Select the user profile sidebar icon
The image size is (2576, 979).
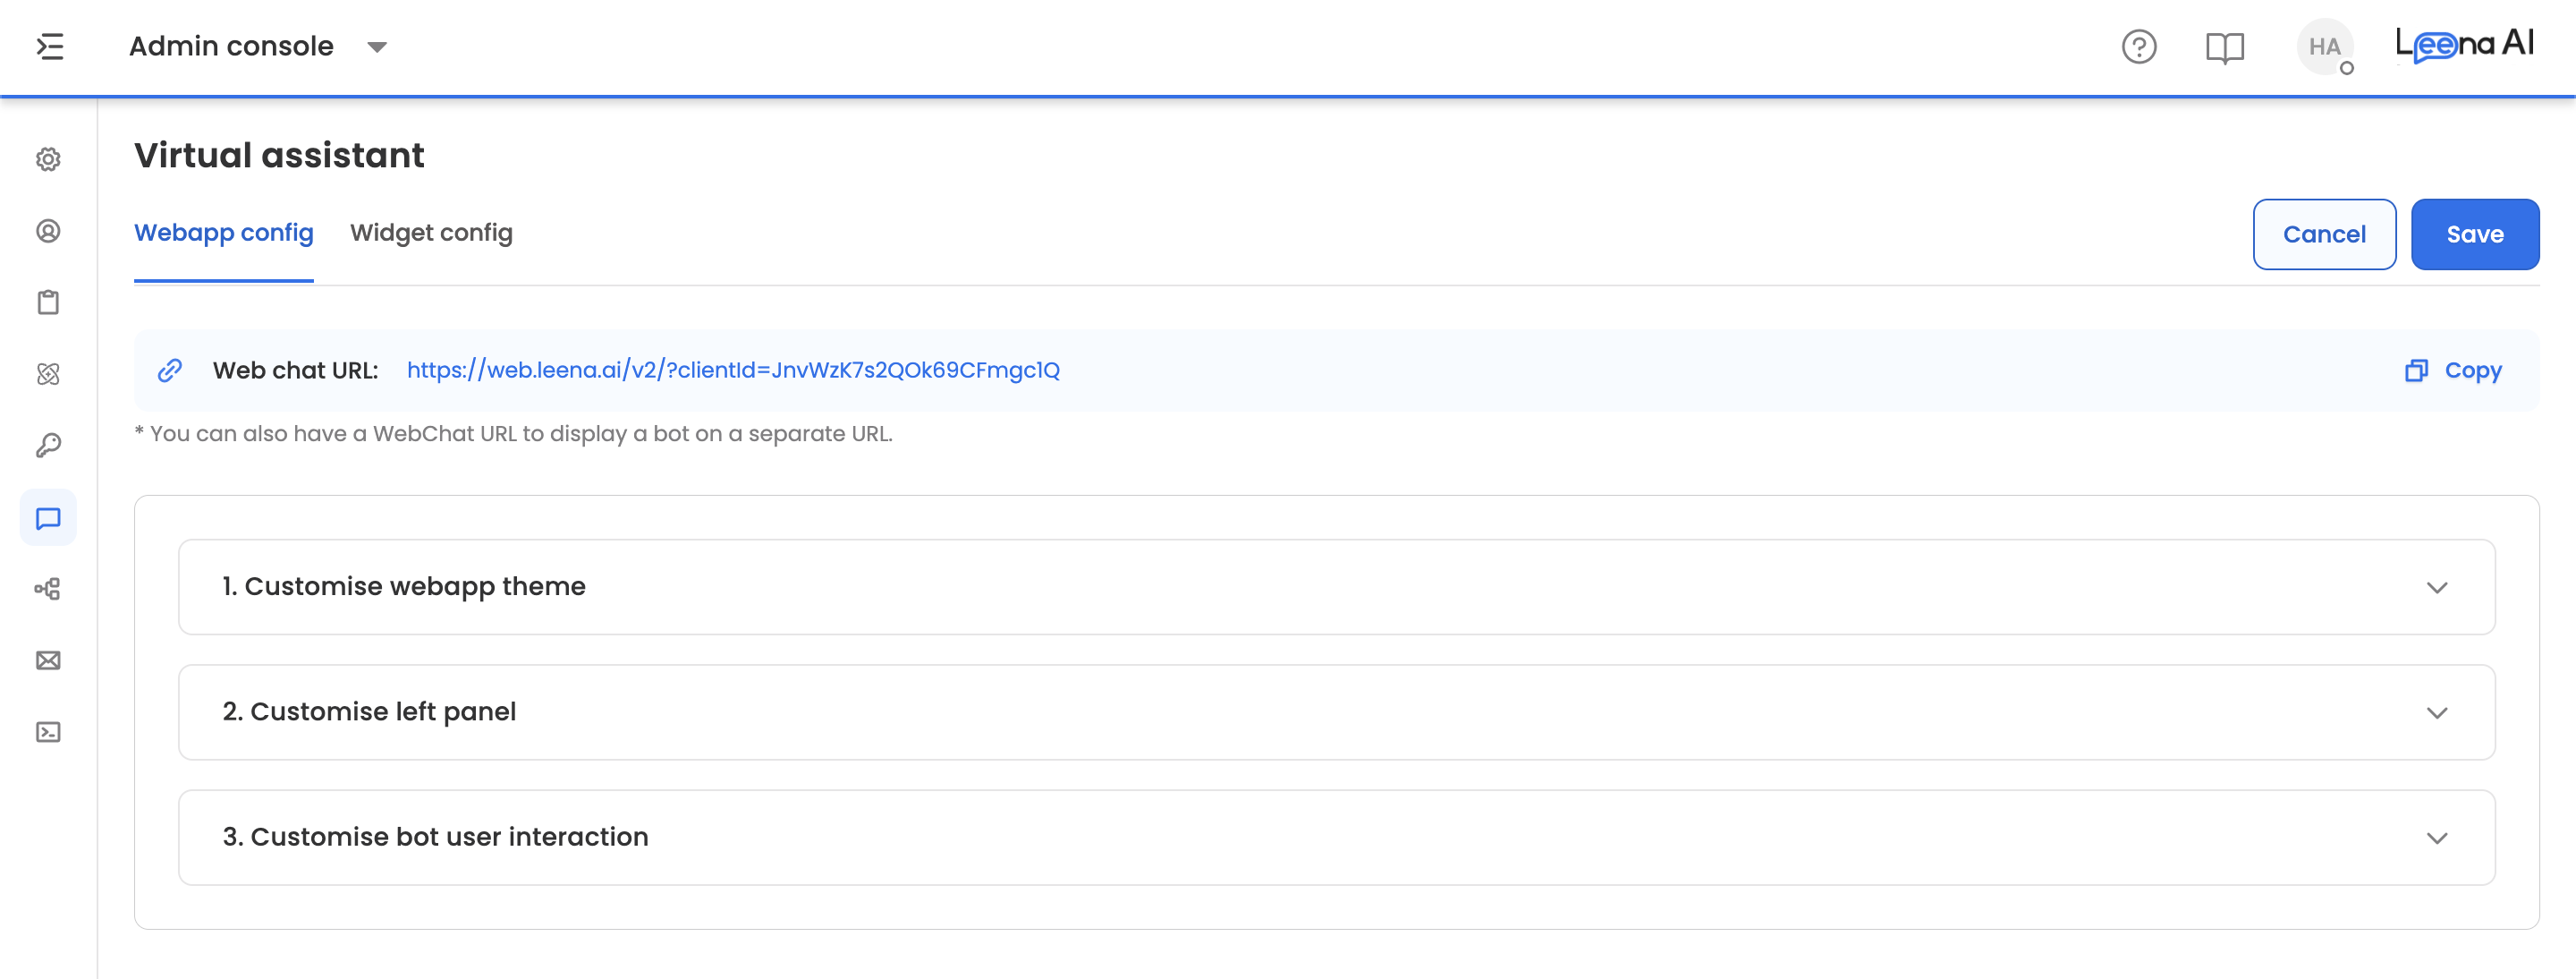click(x=48, y=231)
